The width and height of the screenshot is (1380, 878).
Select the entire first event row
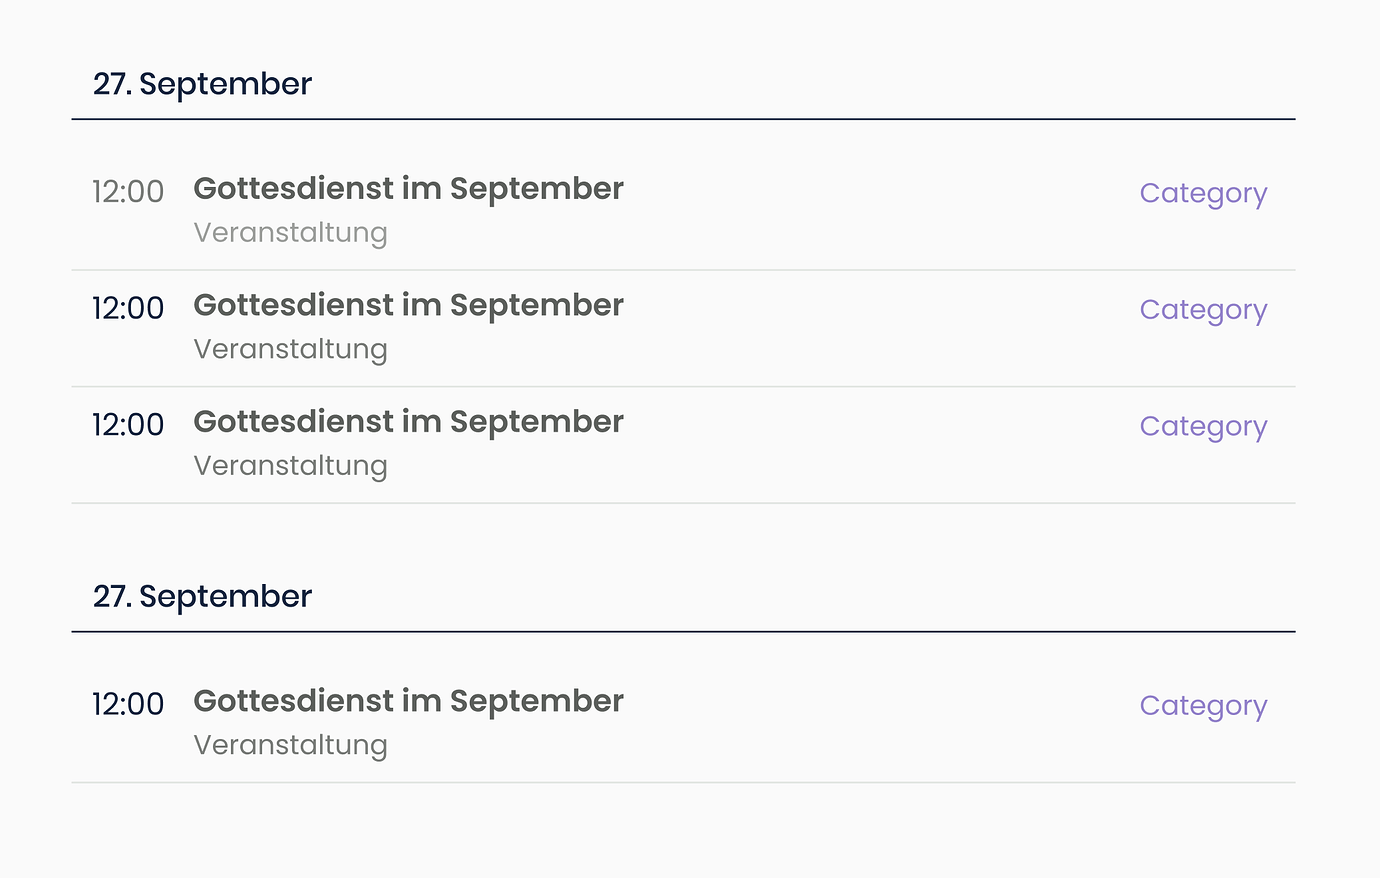(683, 208)
